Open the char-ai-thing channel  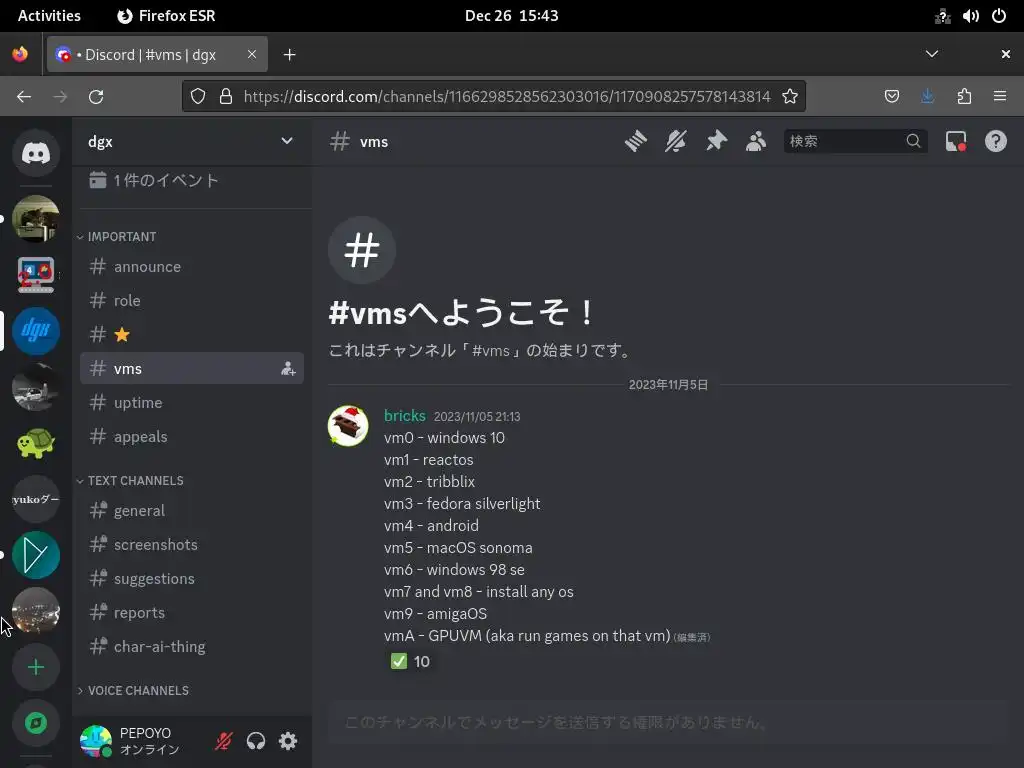click(x=192, y=646)
